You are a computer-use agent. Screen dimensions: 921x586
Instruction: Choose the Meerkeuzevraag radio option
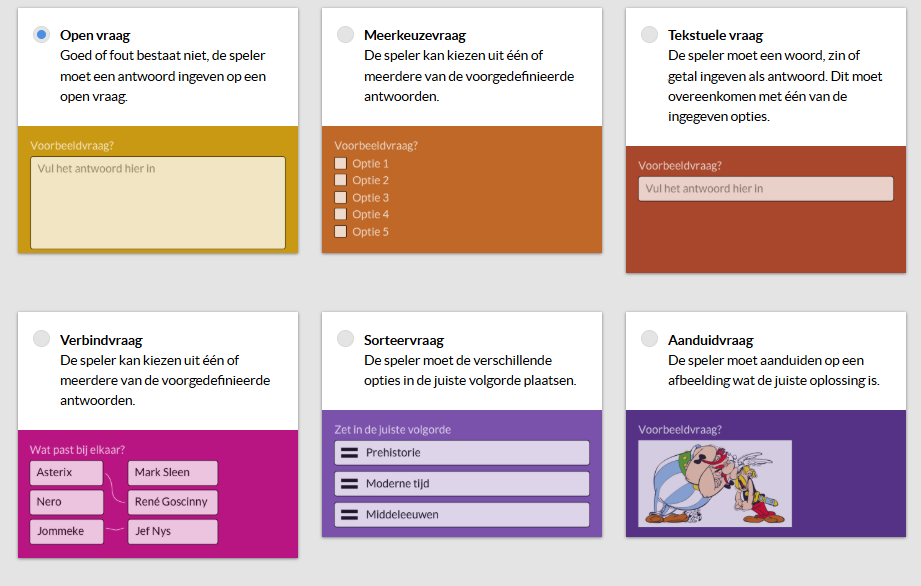coord(345,35)
